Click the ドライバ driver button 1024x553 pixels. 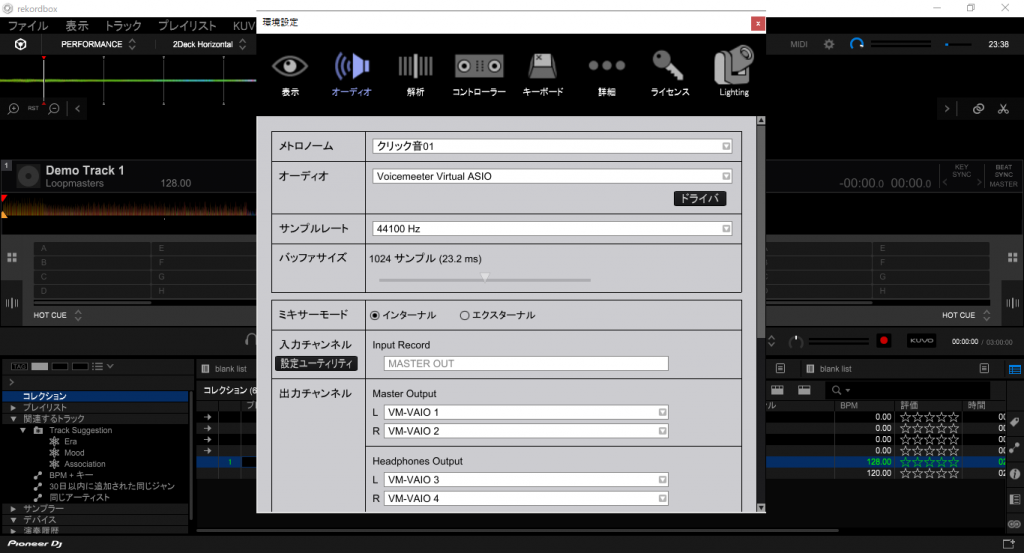(699, 198)
